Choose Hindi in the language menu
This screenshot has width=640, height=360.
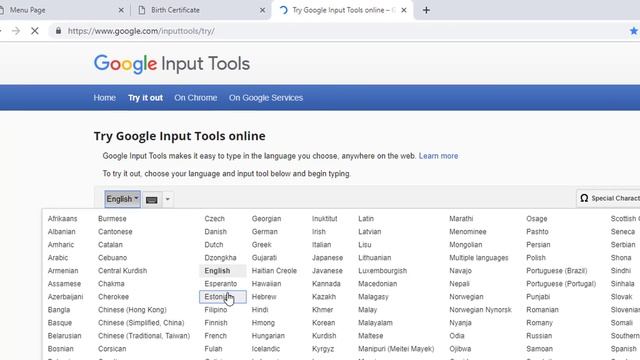coord(260,310)
